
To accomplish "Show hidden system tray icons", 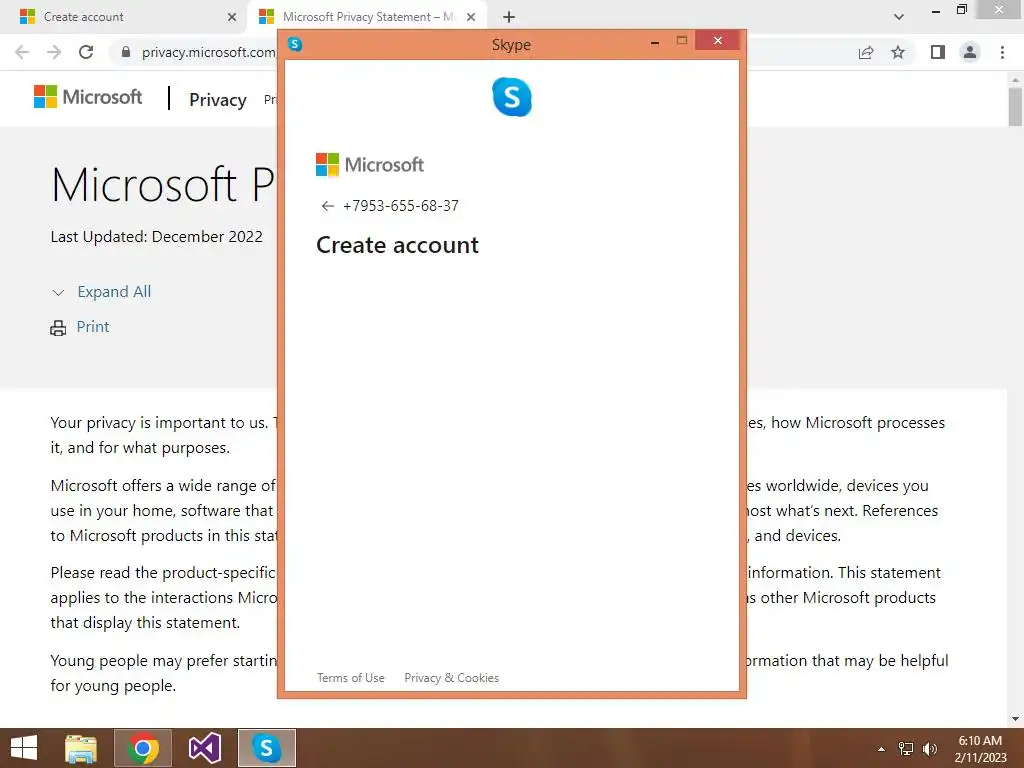I will point(881,749).
